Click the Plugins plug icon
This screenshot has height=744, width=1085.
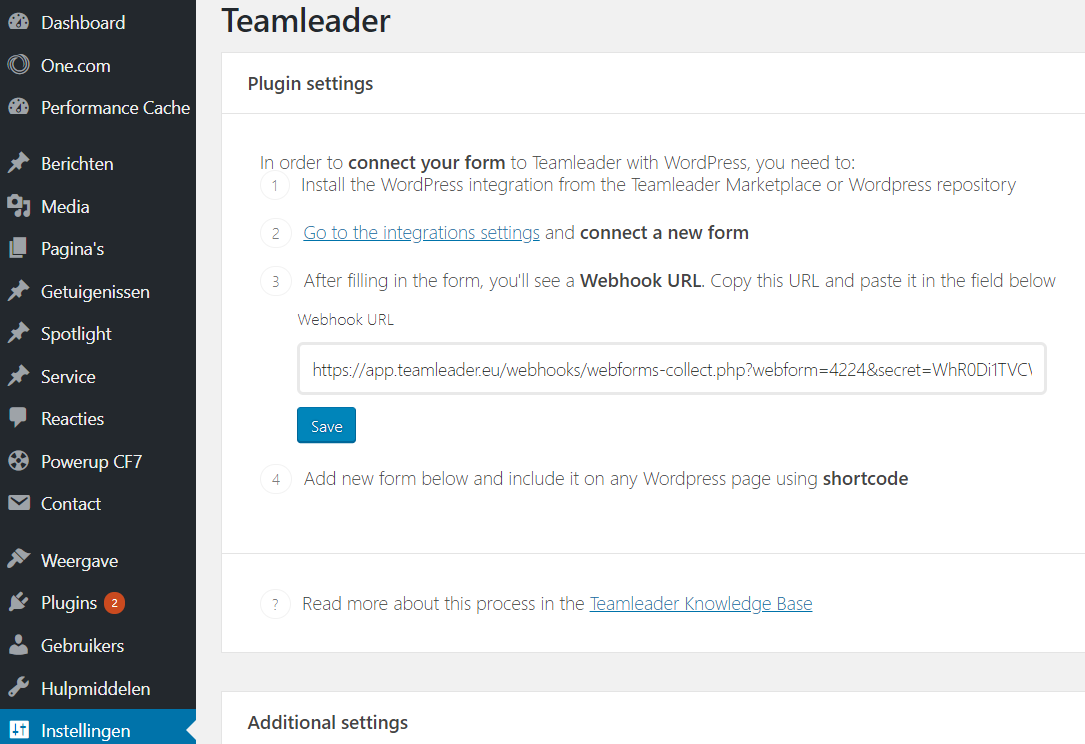pyautogui.click(x=19, y=603)
